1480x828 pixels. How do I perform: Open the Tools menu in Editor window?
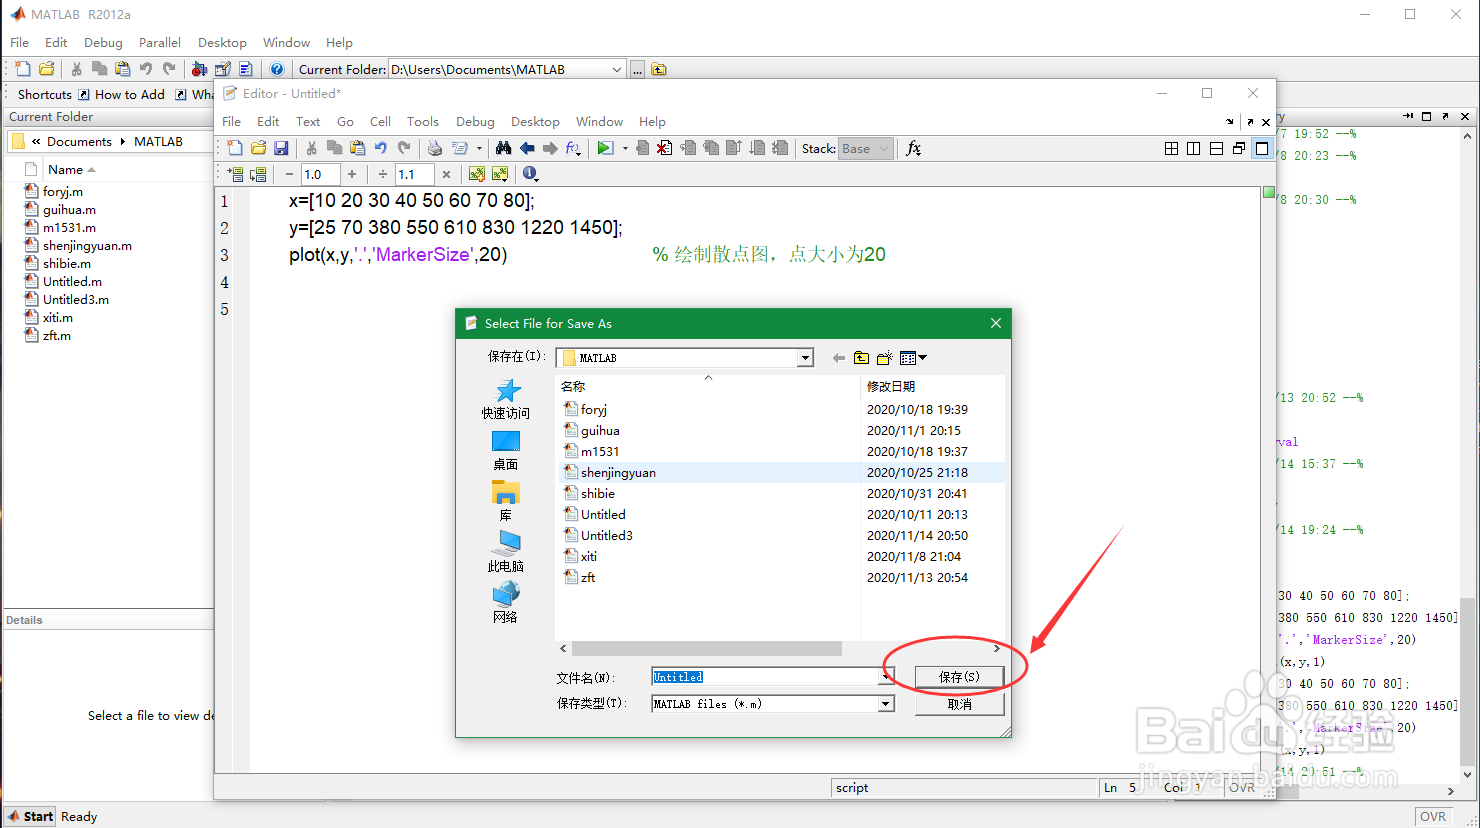point(423,121)
